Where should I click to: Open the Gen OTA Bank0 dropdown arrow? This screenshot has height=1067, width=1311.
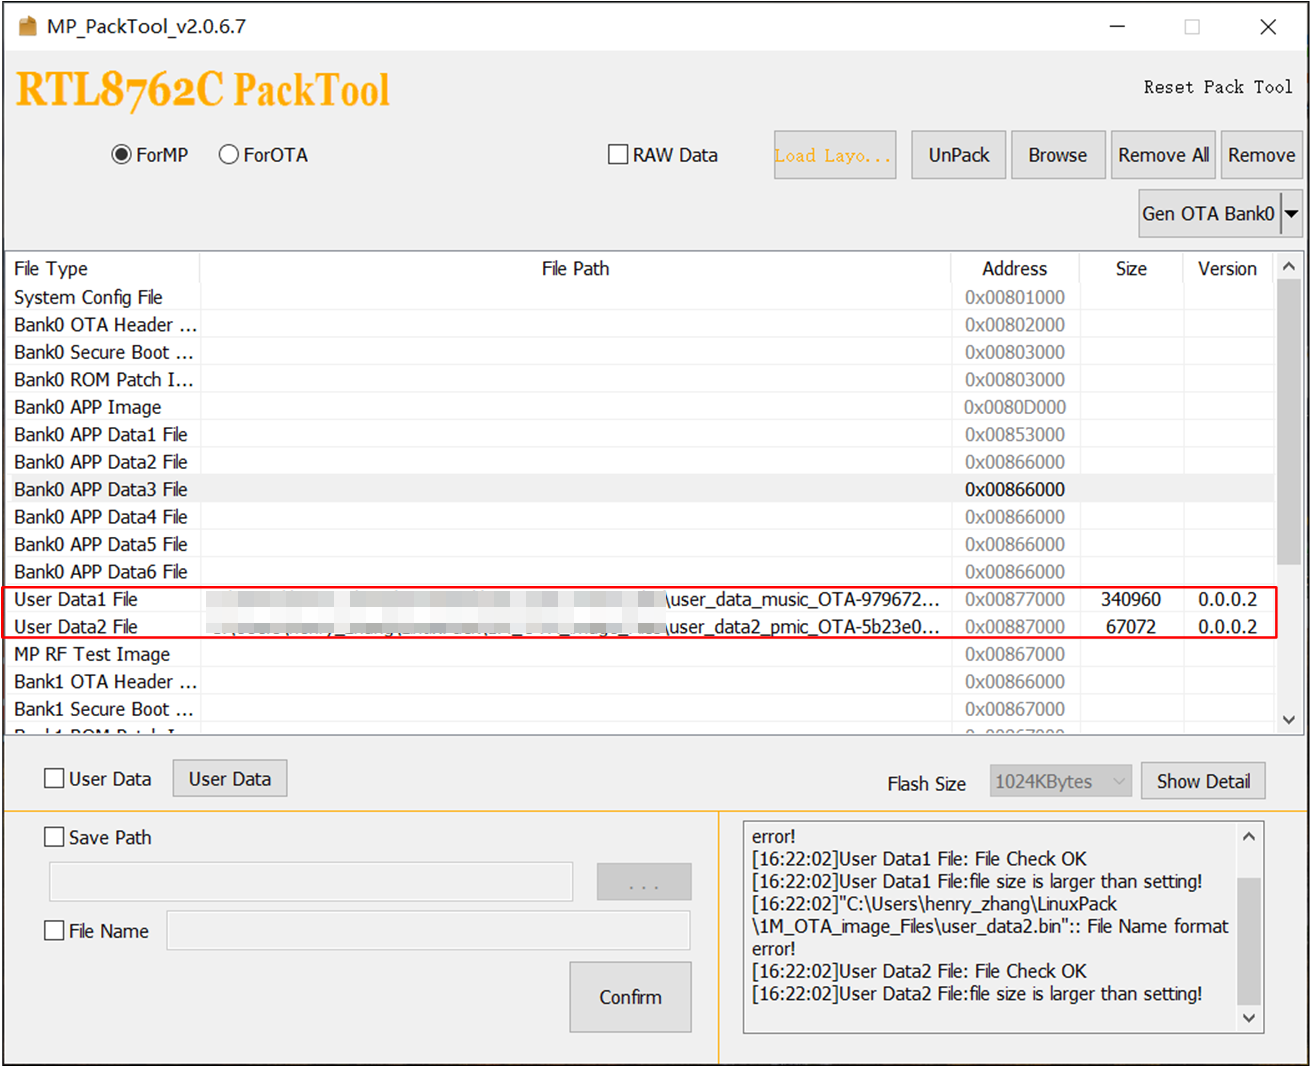1291,214
